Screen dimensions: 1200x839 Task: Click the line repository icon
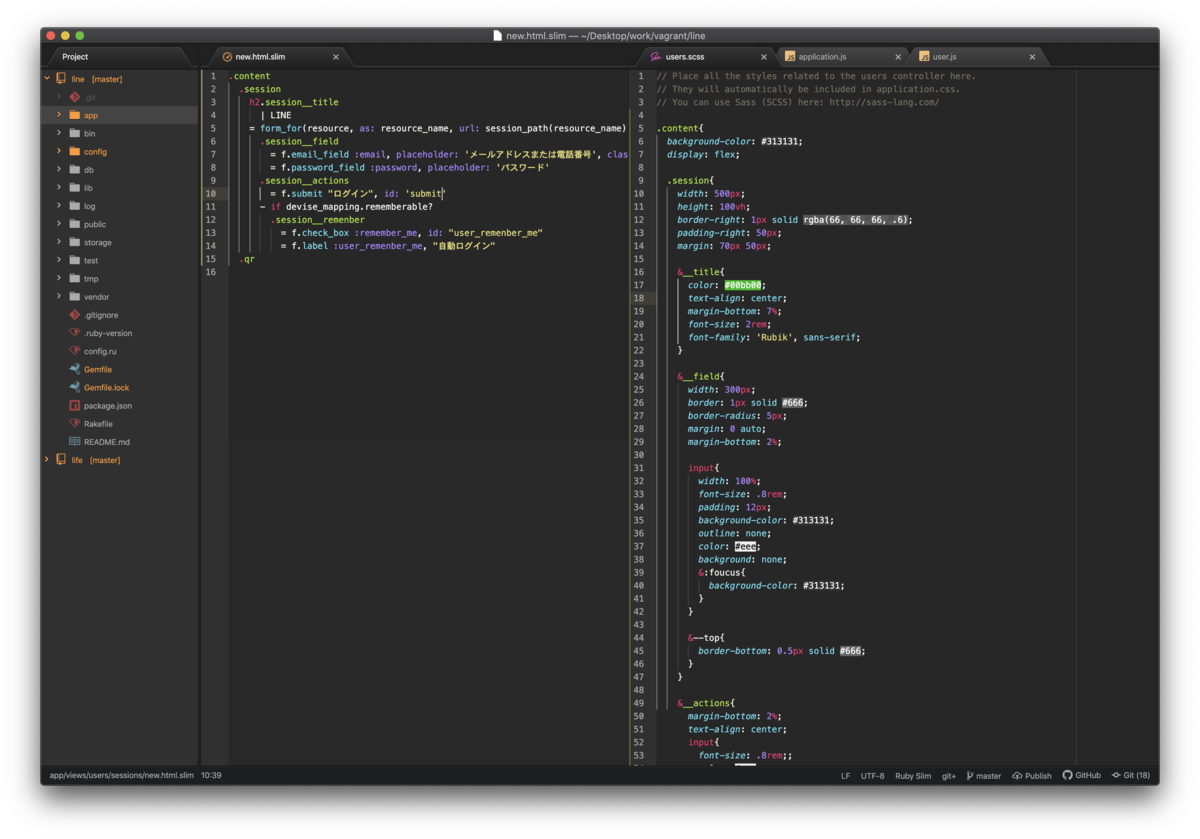click(x=61, y=79)
